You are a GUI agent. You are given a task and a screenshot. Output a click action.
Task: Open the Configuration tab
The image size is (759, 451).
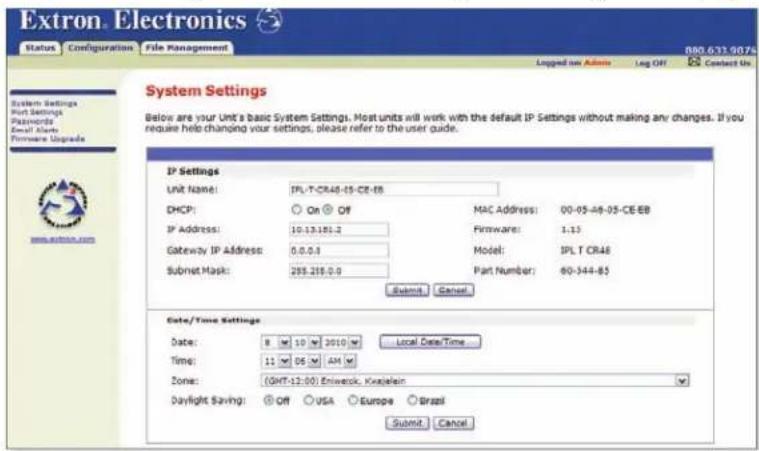(x=100, y=48)
